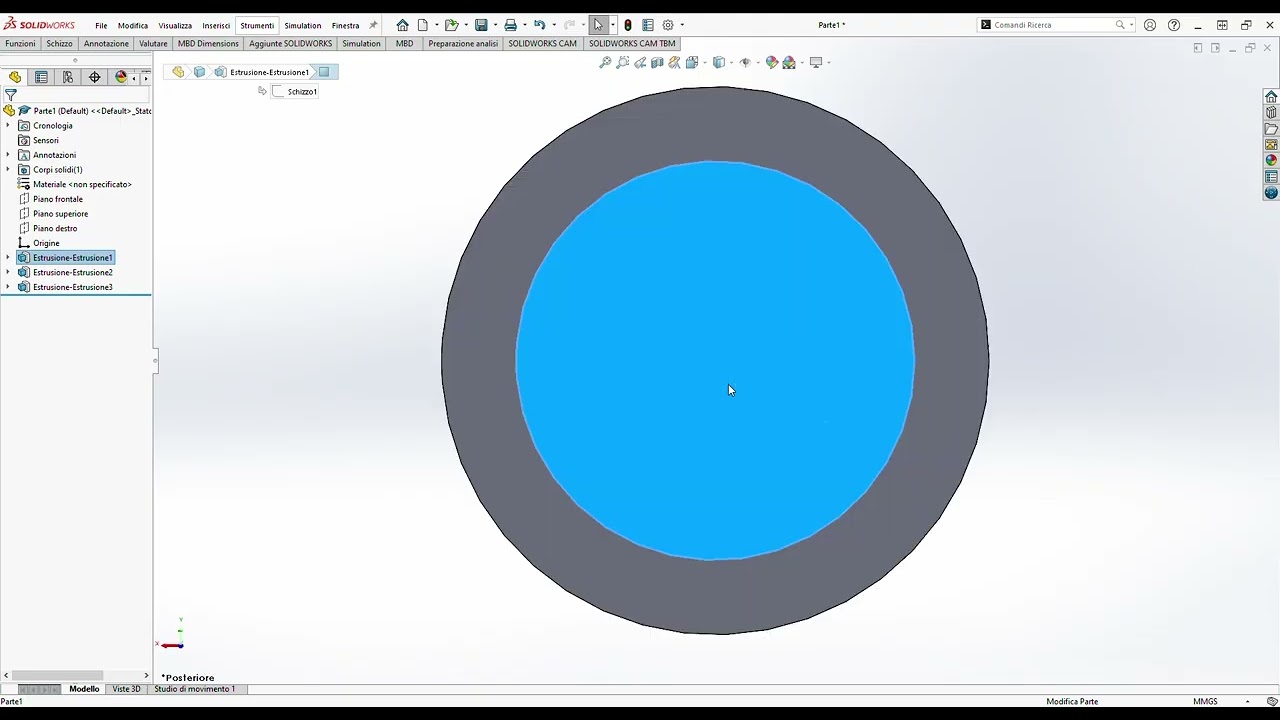Go to the Previous View
1280x720 pixels.
(x=640, y=62)
